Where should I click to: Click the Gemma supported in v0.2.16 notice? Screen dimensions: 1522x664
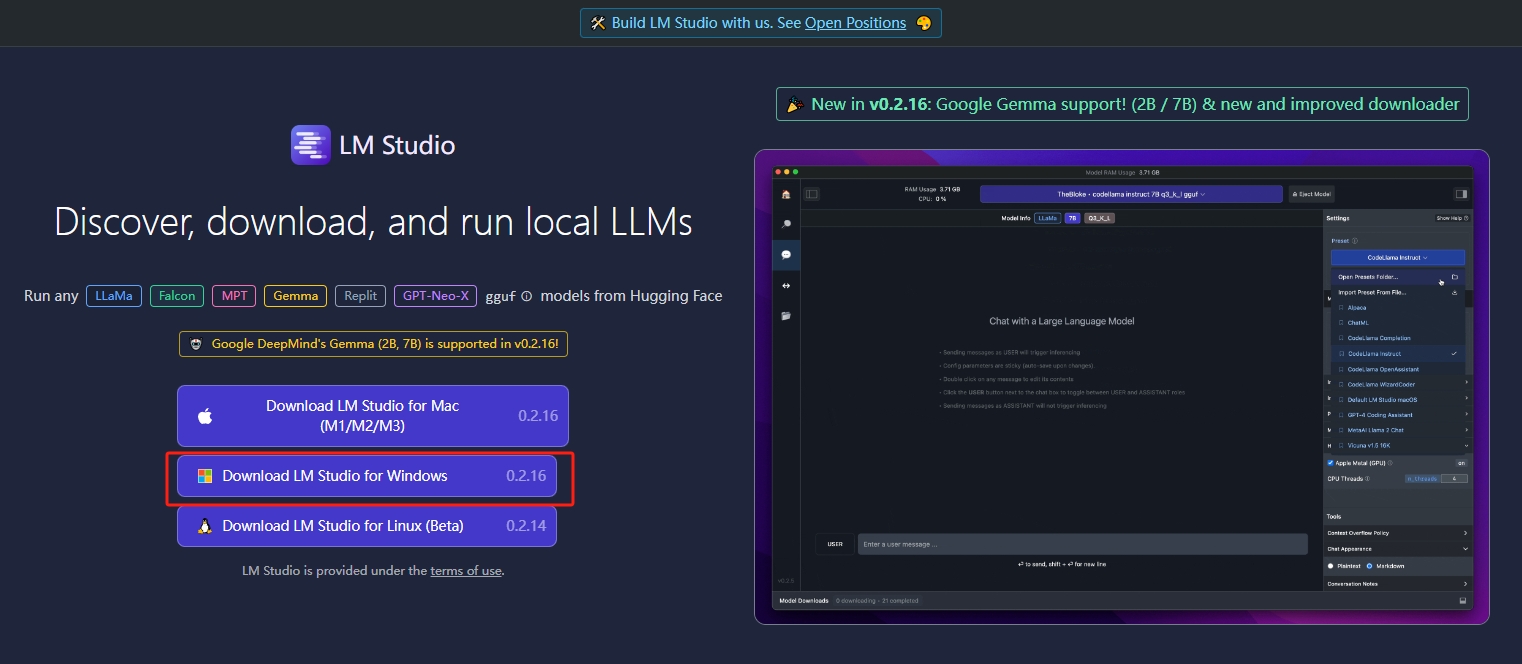coord(374,344)
